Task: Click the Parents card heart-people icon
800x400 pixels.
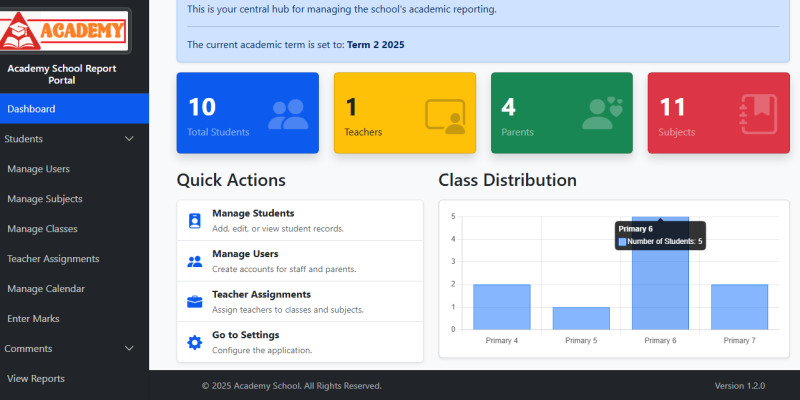Action: click(x=602, y=113)
